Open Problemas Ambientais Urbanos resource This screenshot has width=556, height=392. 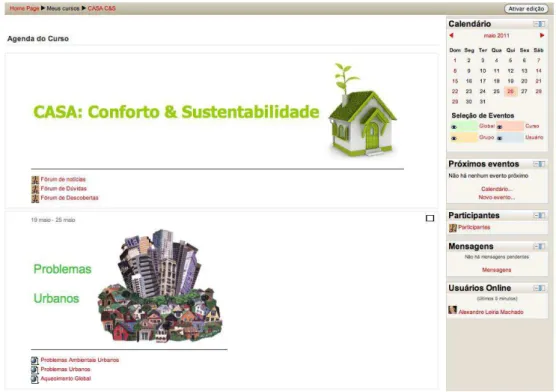80,360
